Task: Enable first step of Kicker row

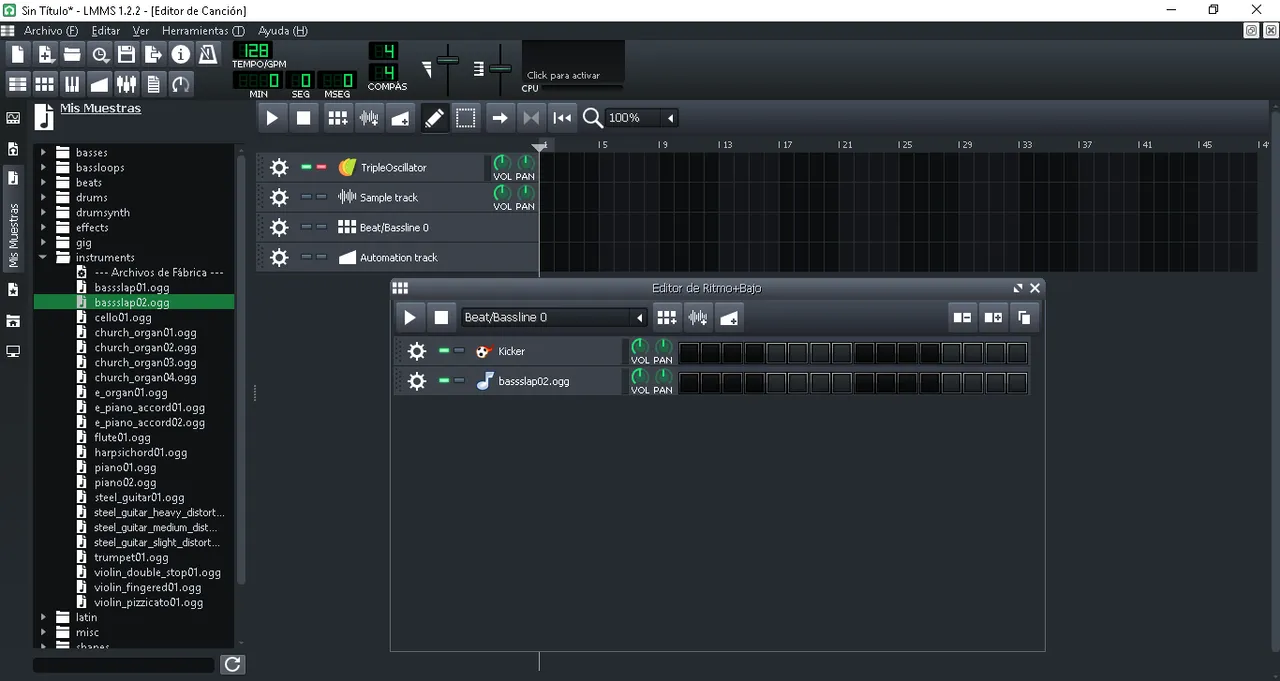Action: point(689,352)
